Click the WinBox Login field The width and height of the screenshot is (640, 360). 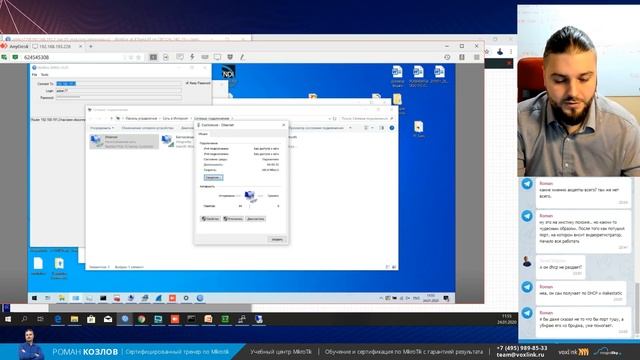click(118, 91)
